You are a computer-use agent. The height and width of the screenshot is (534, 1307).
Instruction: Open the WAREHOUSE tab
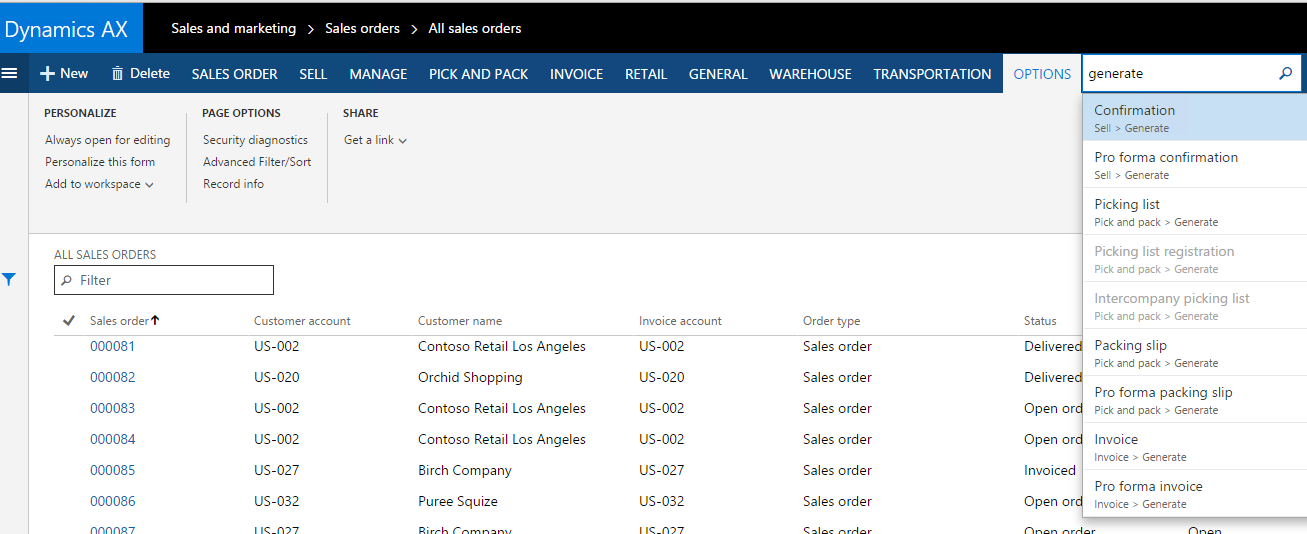810,74
